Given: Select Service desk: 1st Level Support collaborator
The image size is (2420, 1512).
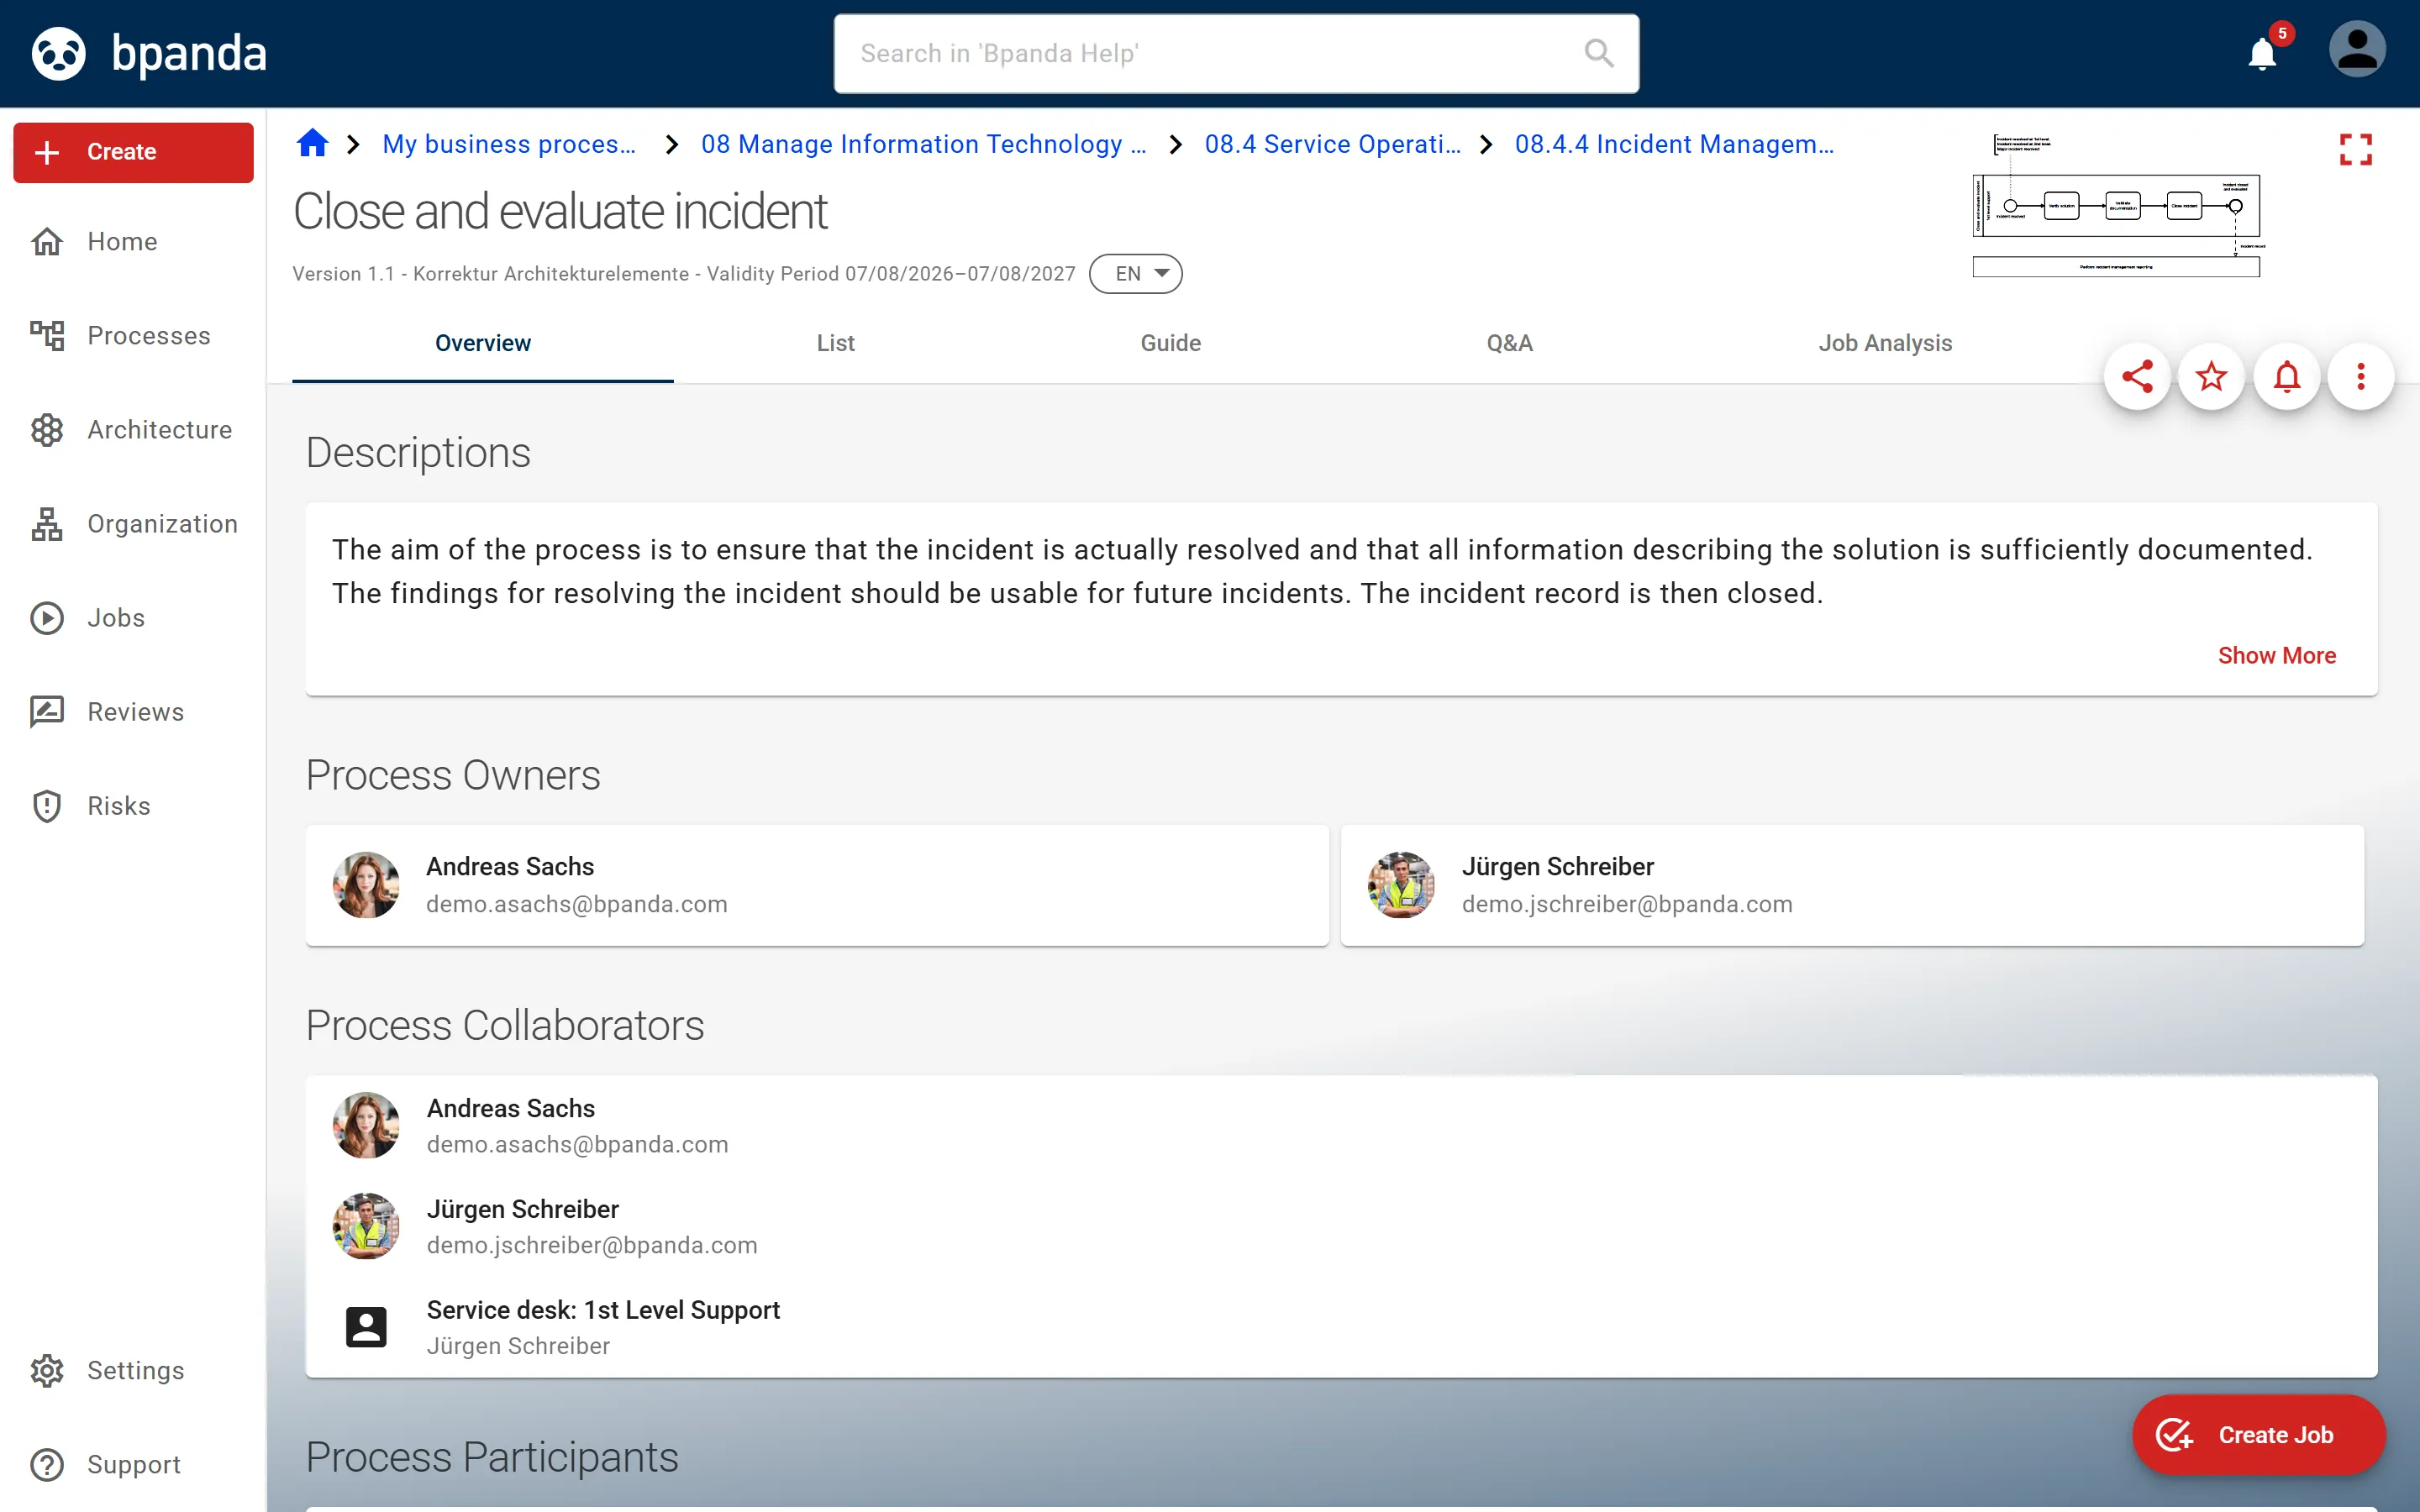Looking at the screenshot, I should 1341,1327.
